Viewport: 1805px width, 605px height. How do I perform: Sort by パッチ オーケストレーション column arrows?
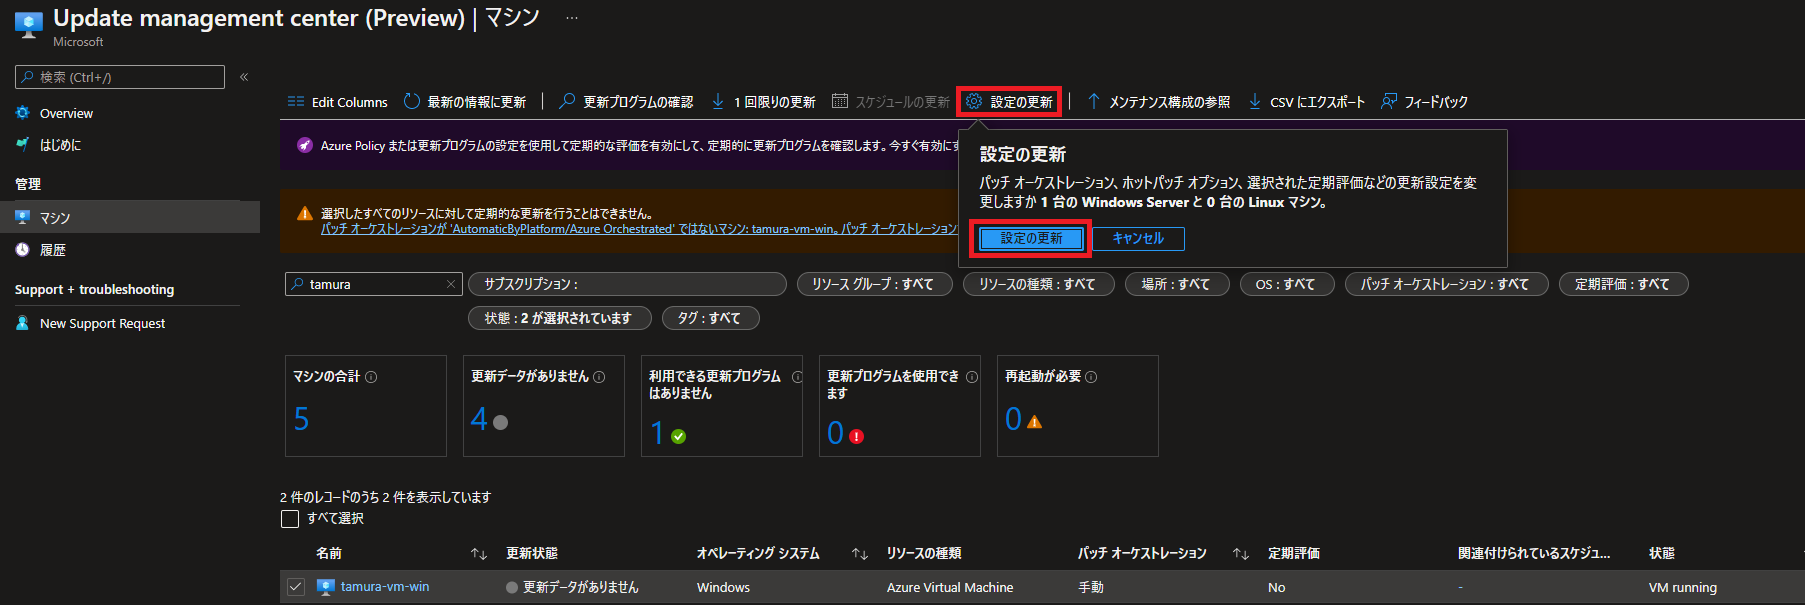point(1241,554)
